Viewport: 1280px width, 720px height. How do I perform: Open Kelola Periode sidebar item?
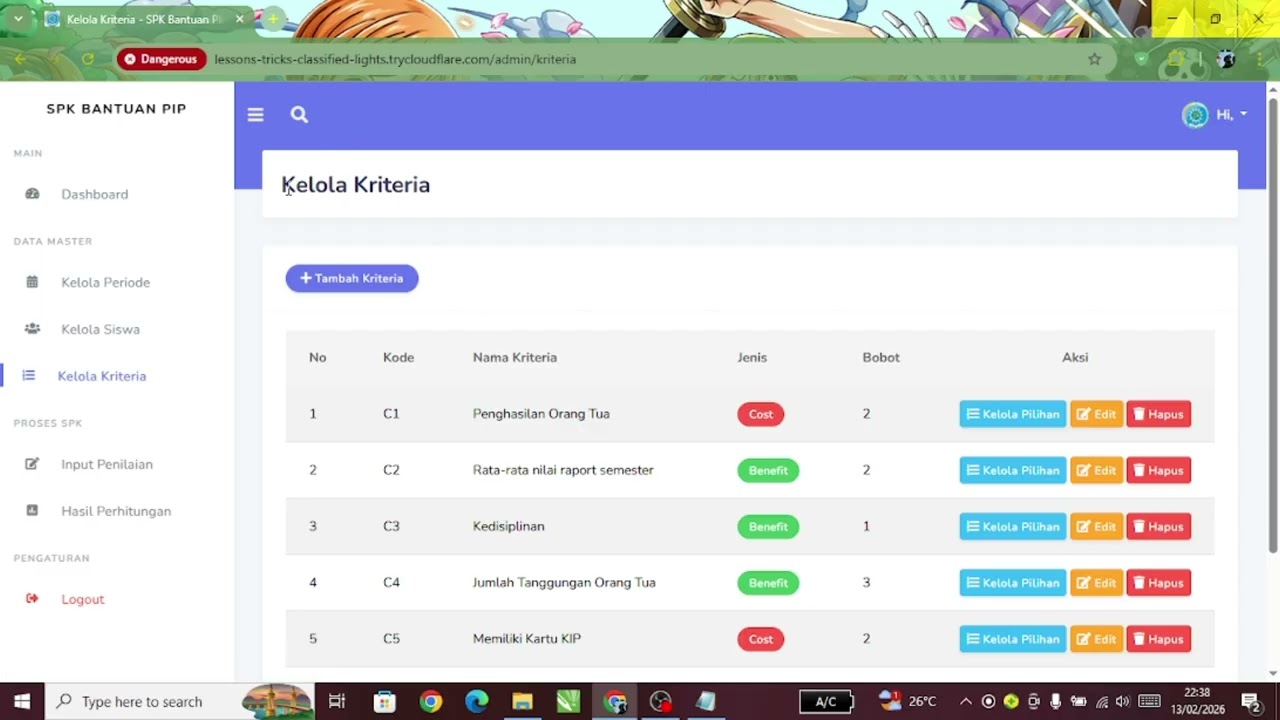(105, 282)
